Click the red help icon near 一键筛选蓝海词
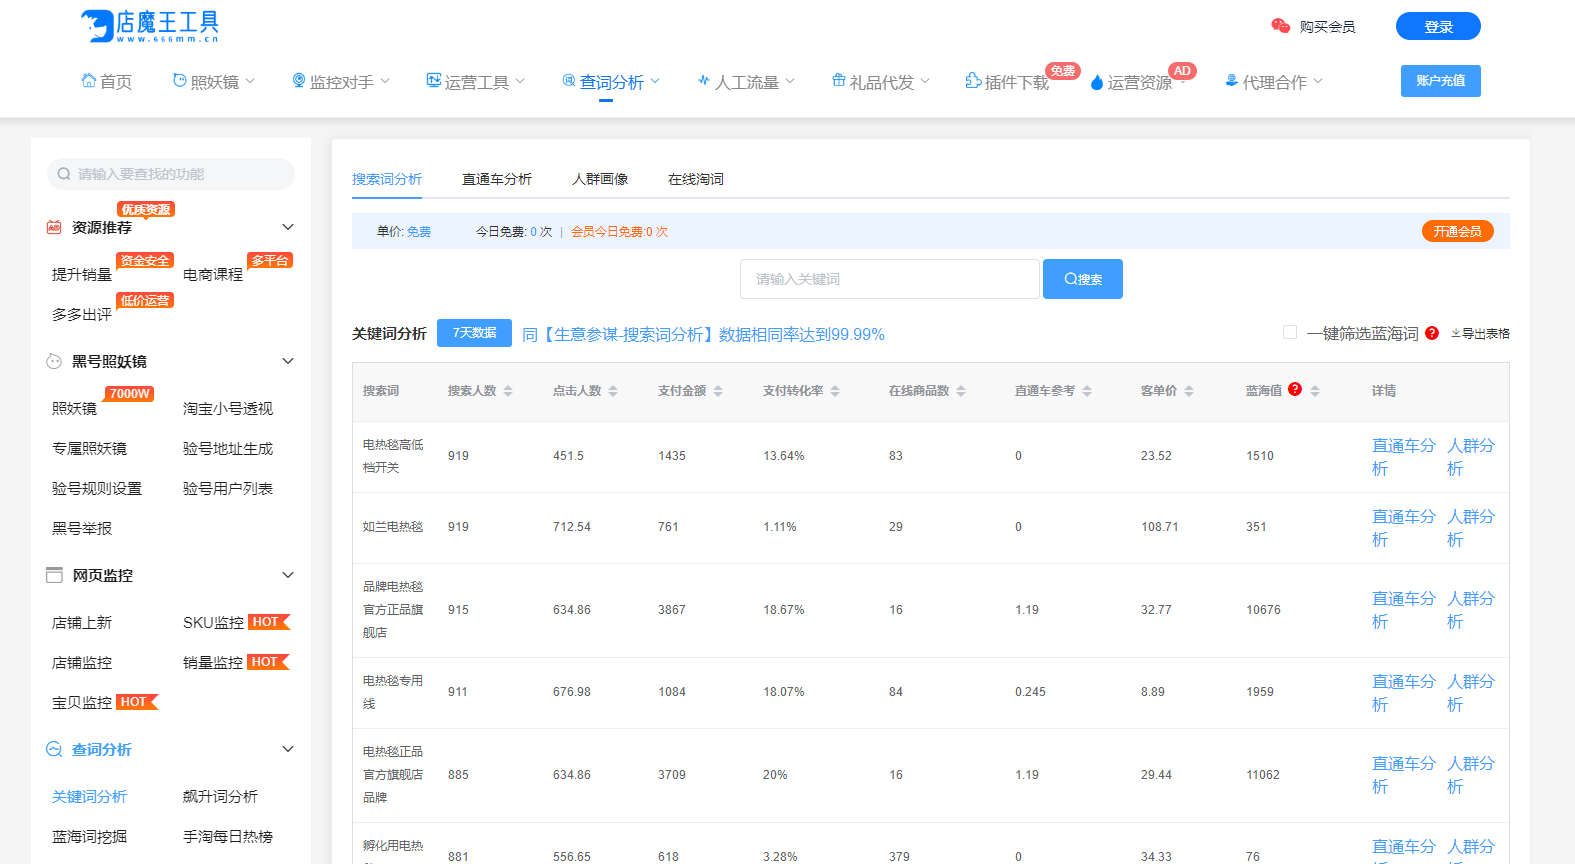This screenshot has height=864, width=1575. pyautogui.click(x=1432, y=333)
